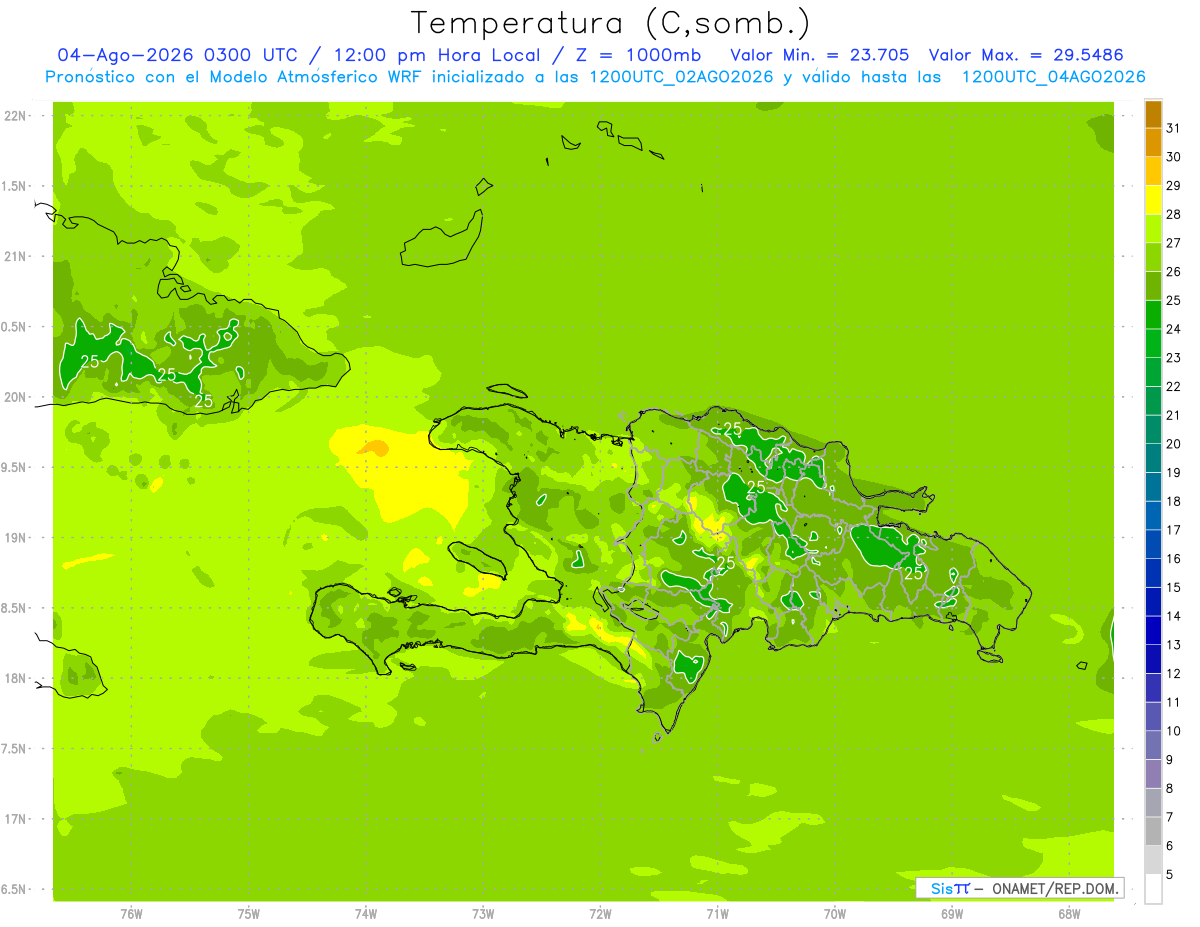Select "Valor Min. = 23.705" text
This screenshot has width=1200, height=927.
tap(820, 55)
